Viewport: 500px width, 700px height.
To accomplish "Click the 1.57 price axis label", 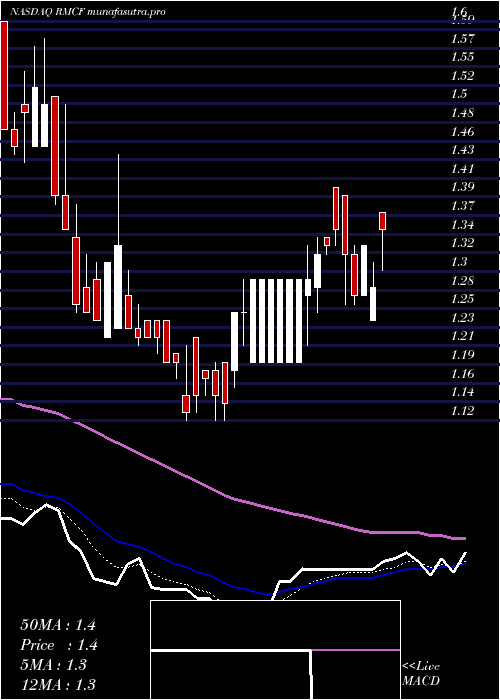I will tap(462, 39).
